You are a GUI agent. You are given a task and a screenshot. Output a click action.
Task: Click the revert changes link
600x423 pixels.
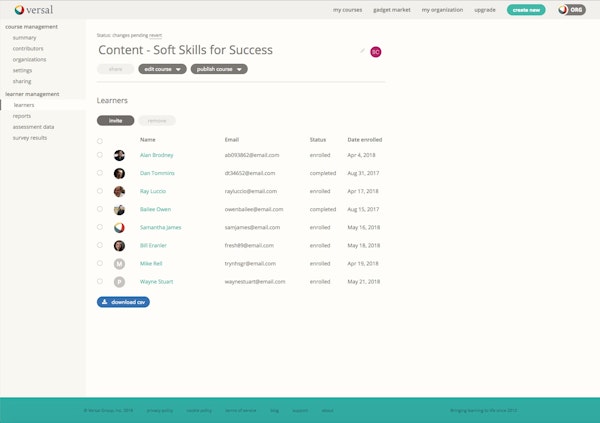tap(156, 35)
